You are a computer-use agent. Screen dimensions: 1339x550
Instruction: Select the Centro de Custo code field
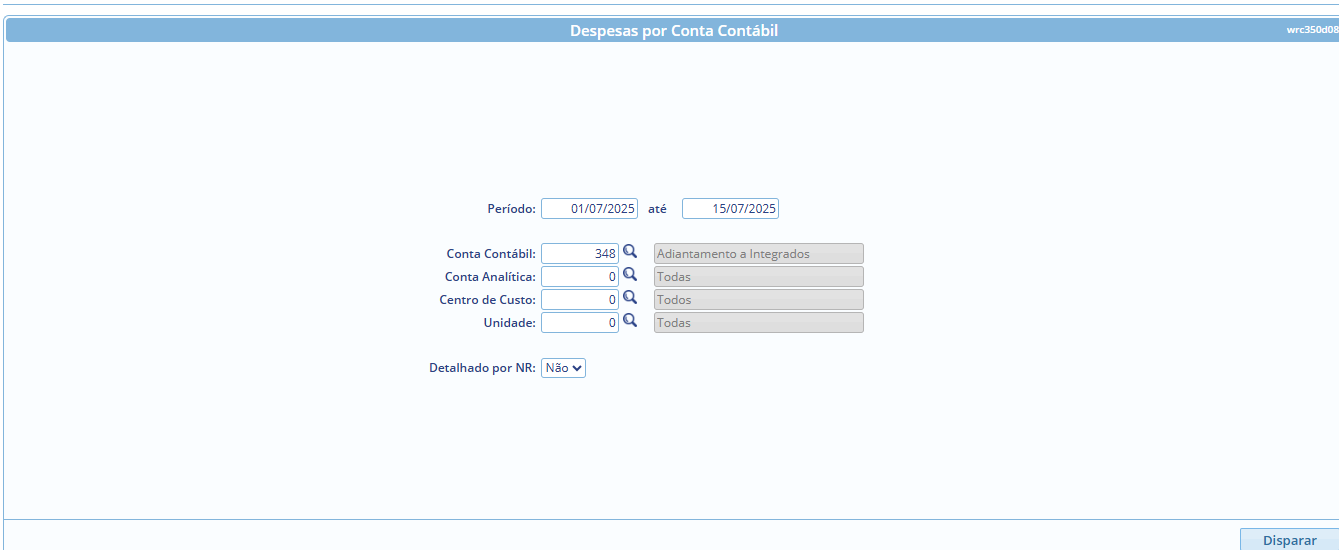point(580,300)
